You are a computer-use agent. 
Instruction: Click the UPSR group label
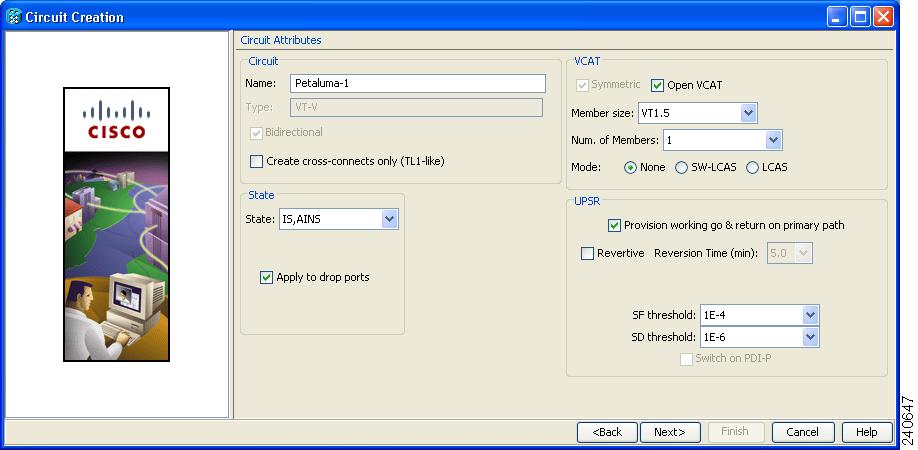point(587,202)
